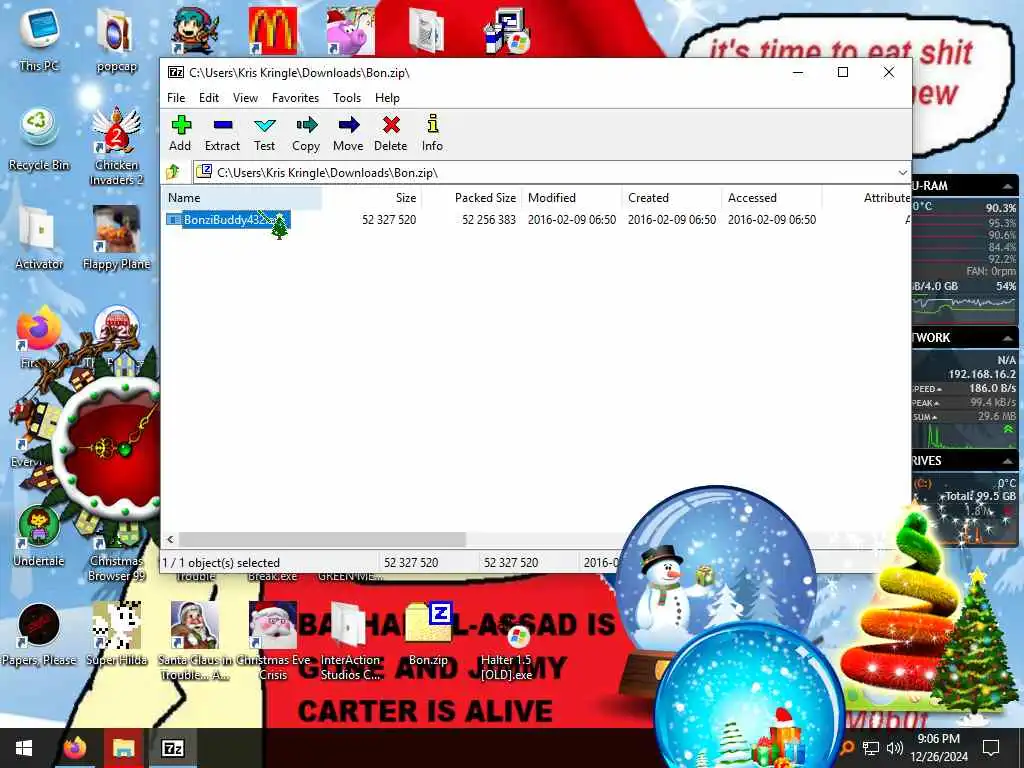Collapse the NETWORK gadget section arrow
Image resolution: width=1024 pixels, height=768 pixels.
tap(1007, 338)
